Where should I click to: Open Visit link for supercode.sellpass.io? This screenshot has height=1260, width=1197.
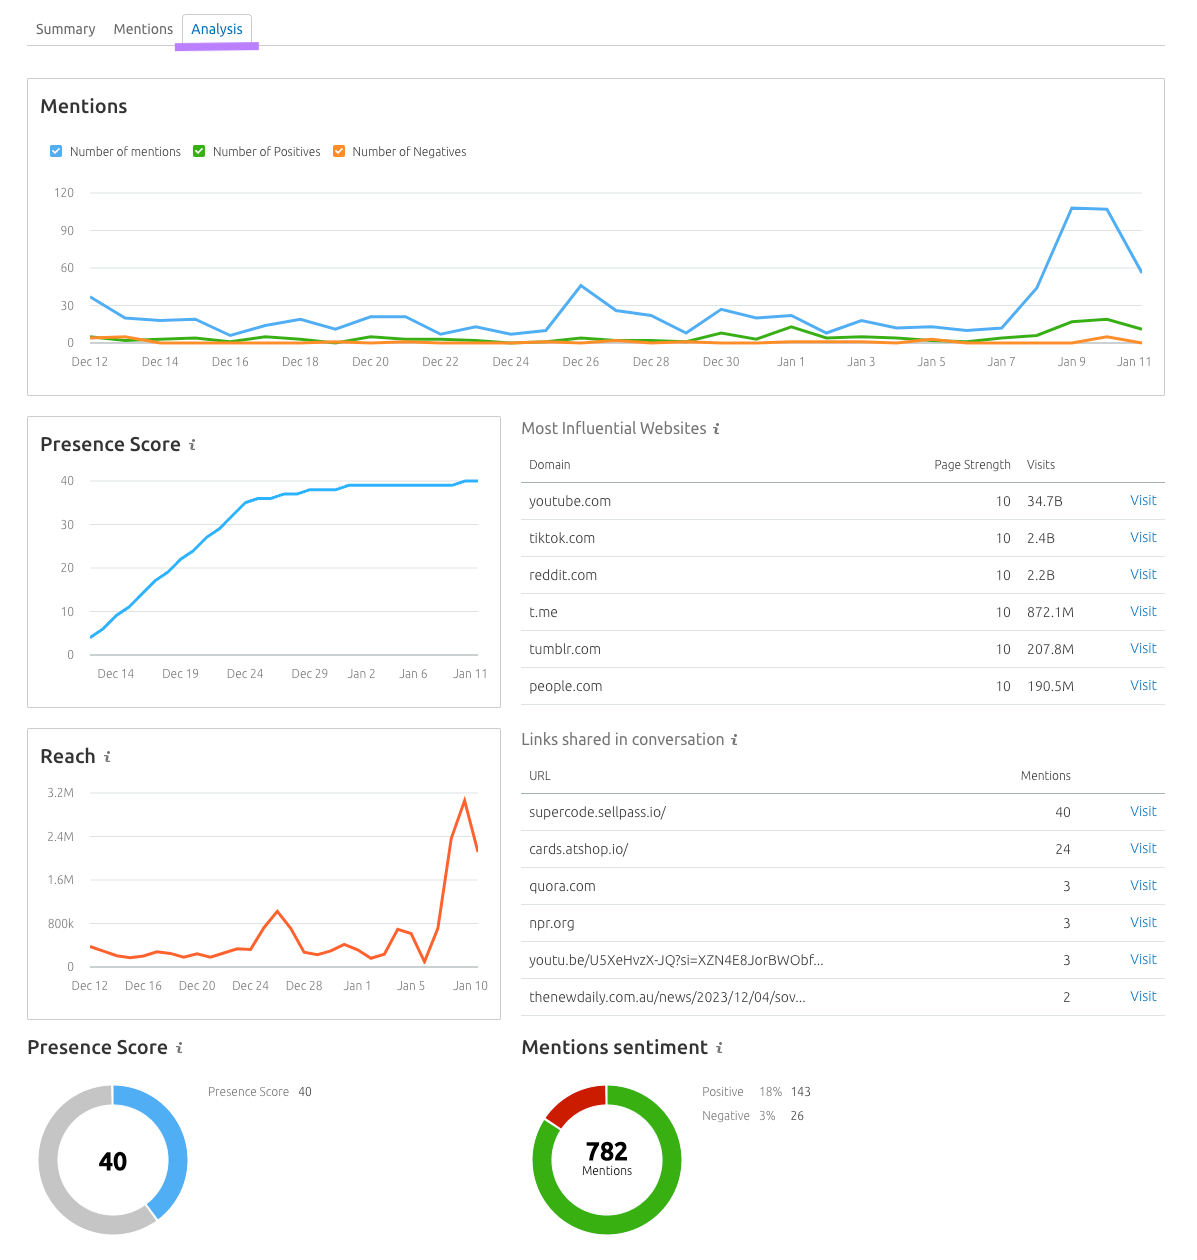click(1143, 811)
